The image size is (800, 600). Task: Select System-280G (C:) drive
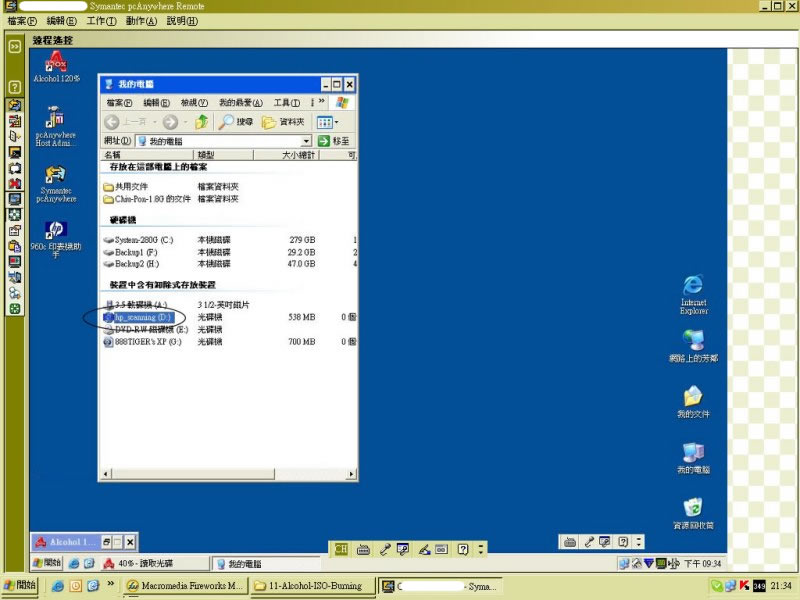(x=138, y=239)
